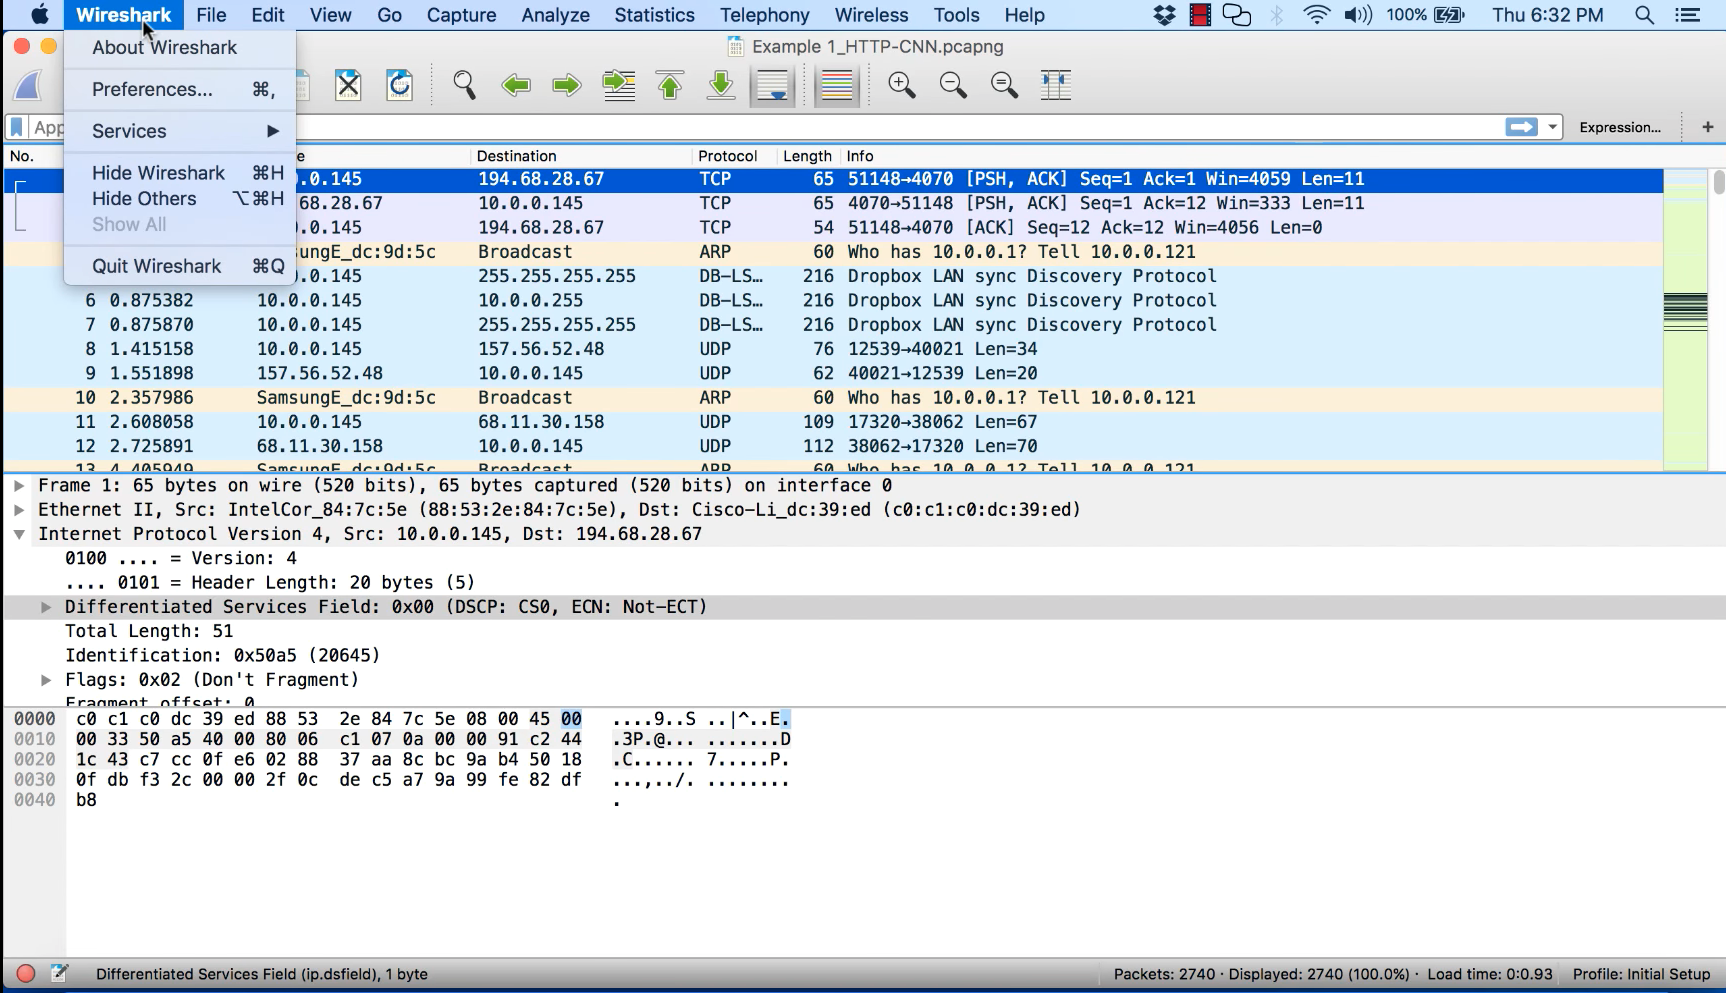Toggle packet colorization rules icon
This screenshot has width=1726, height=993.
tap(836, 85)
